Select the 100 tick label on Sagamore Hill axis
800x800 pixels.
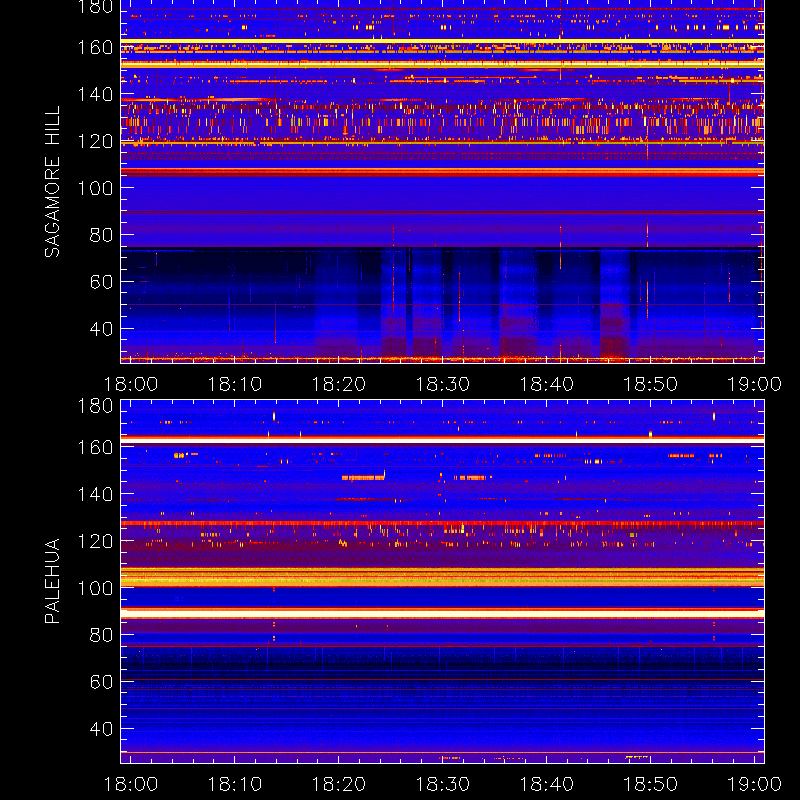(x=95, y=188)
